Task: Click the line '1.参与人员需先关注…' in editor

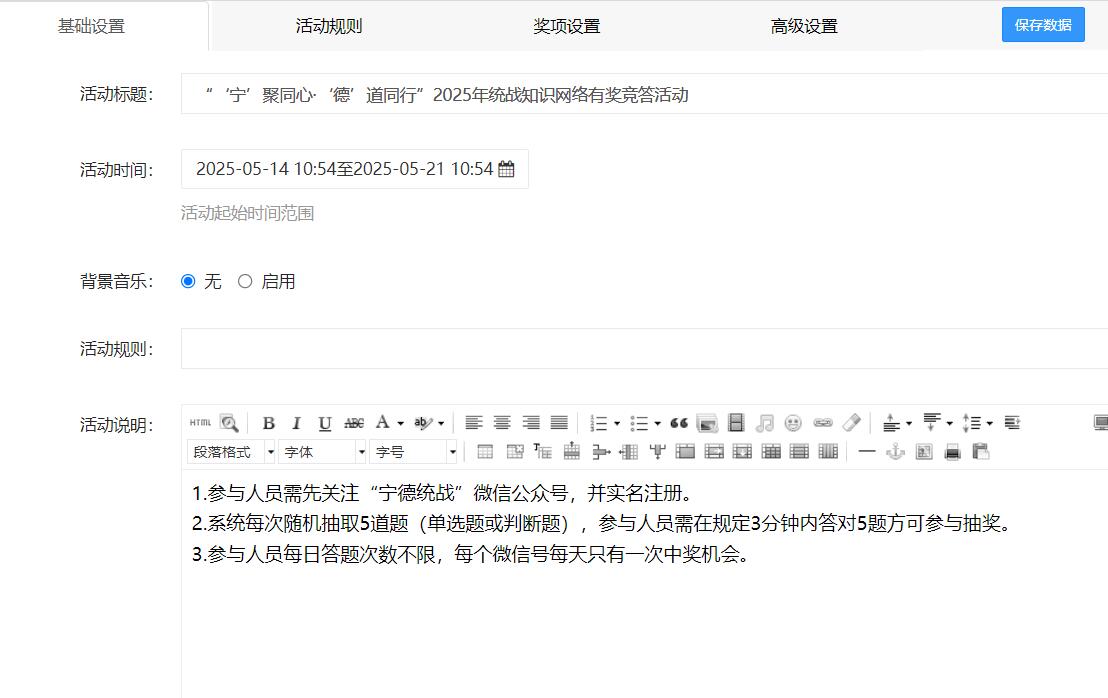Action: tap(444, 492)
